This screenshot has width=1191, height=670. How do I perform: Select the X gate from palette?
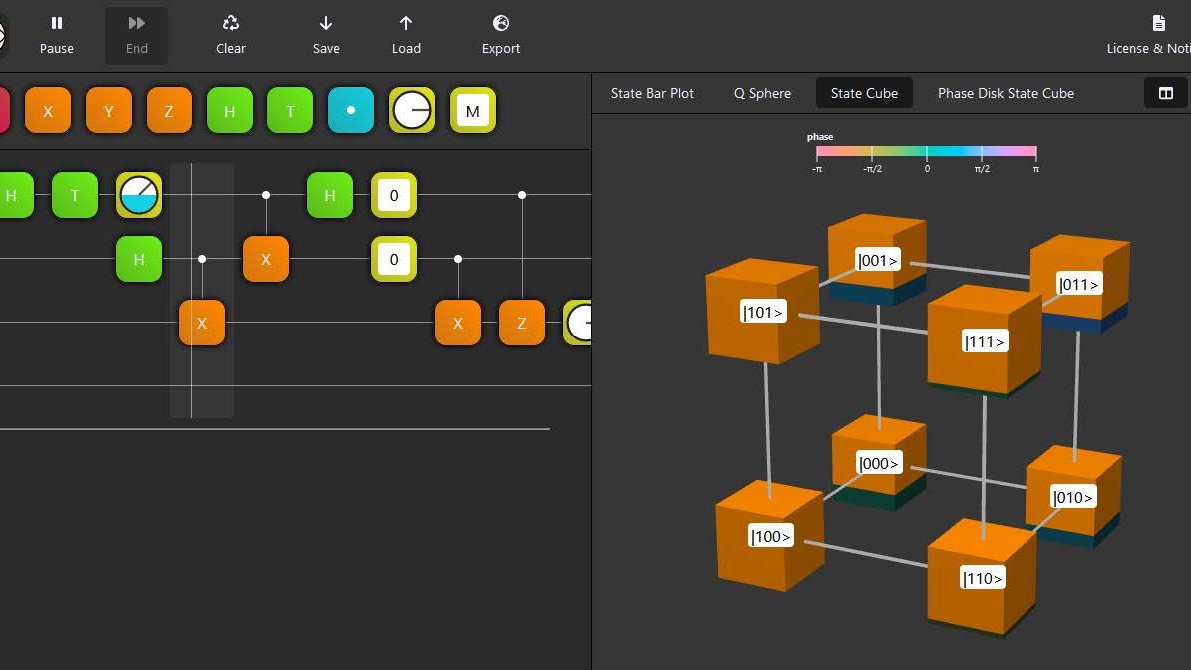[48, 111]
